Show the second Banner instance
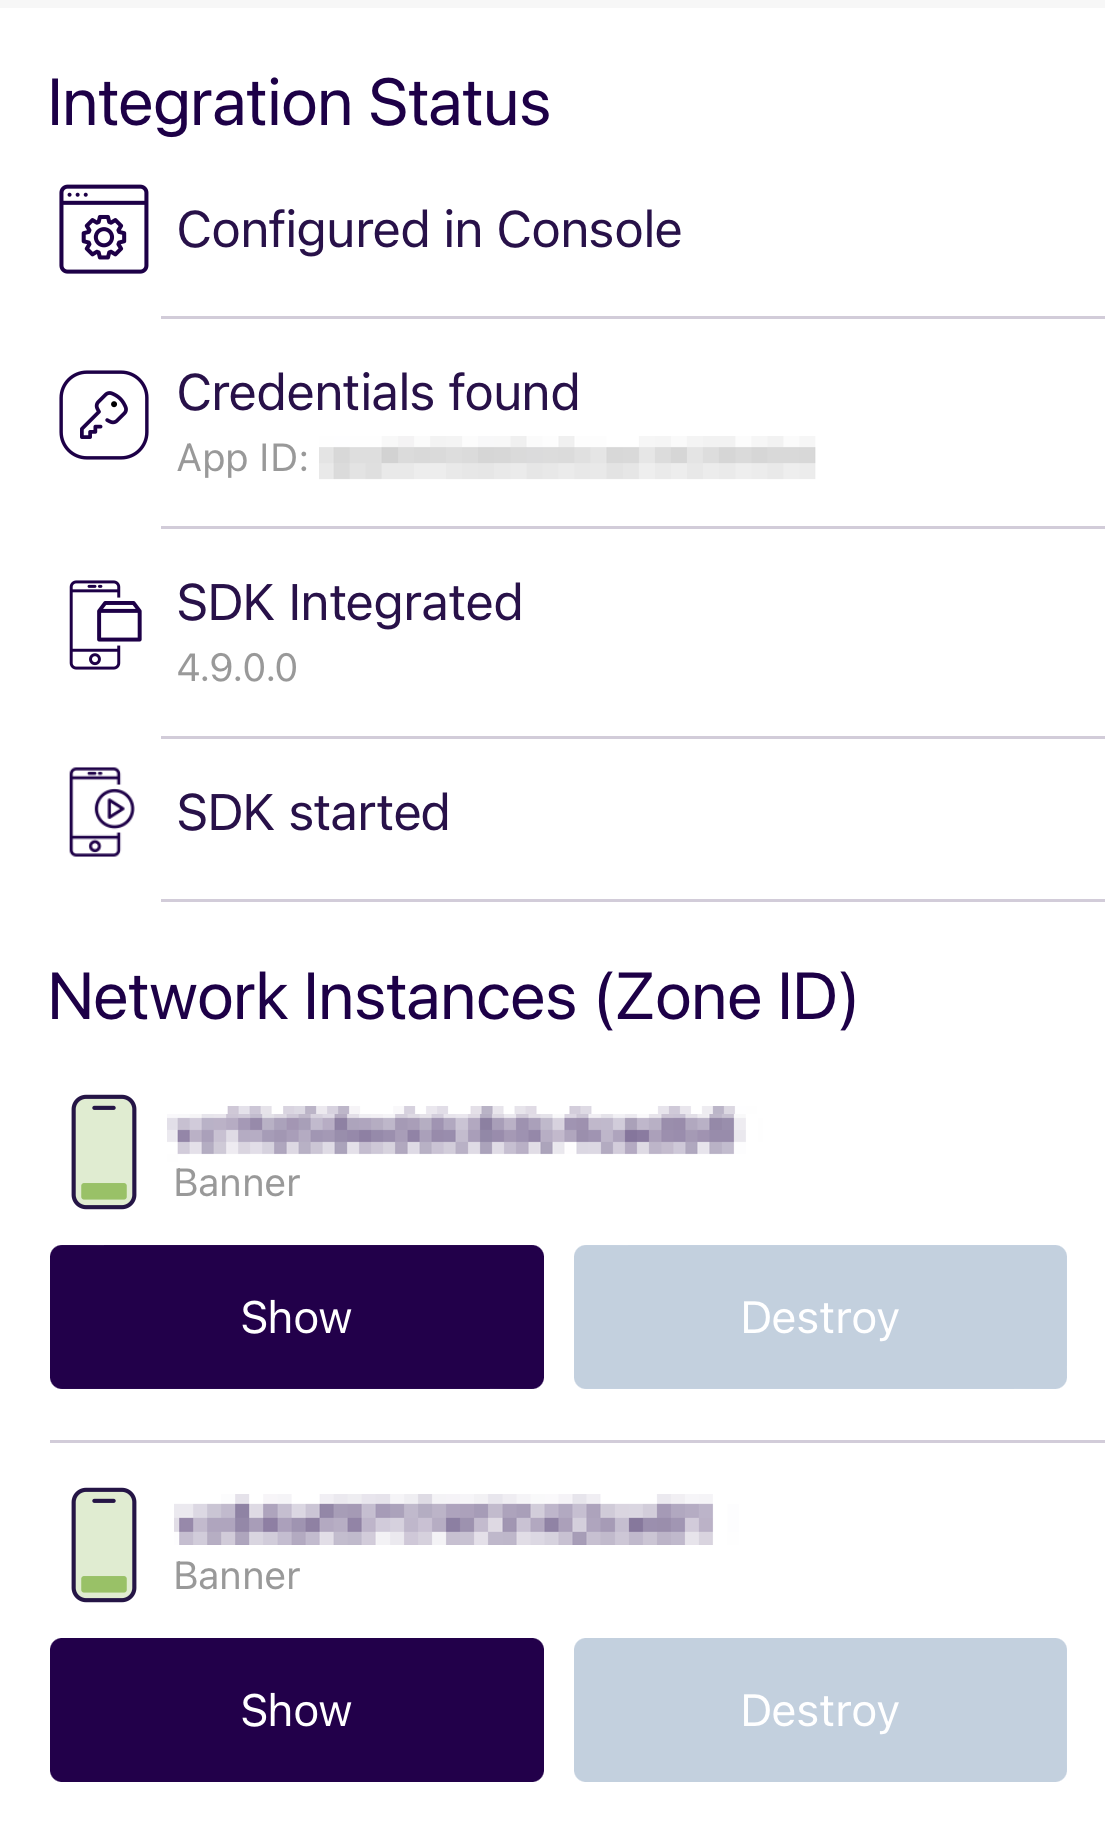 [297, 1710]
